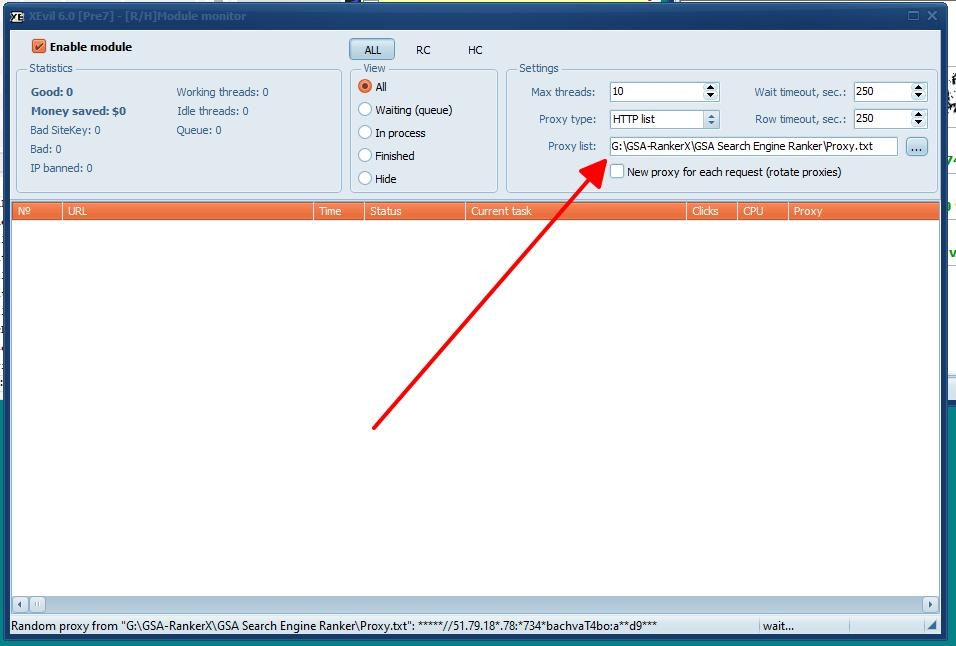Maximize the Module monitor window

[x=913, y=16]
